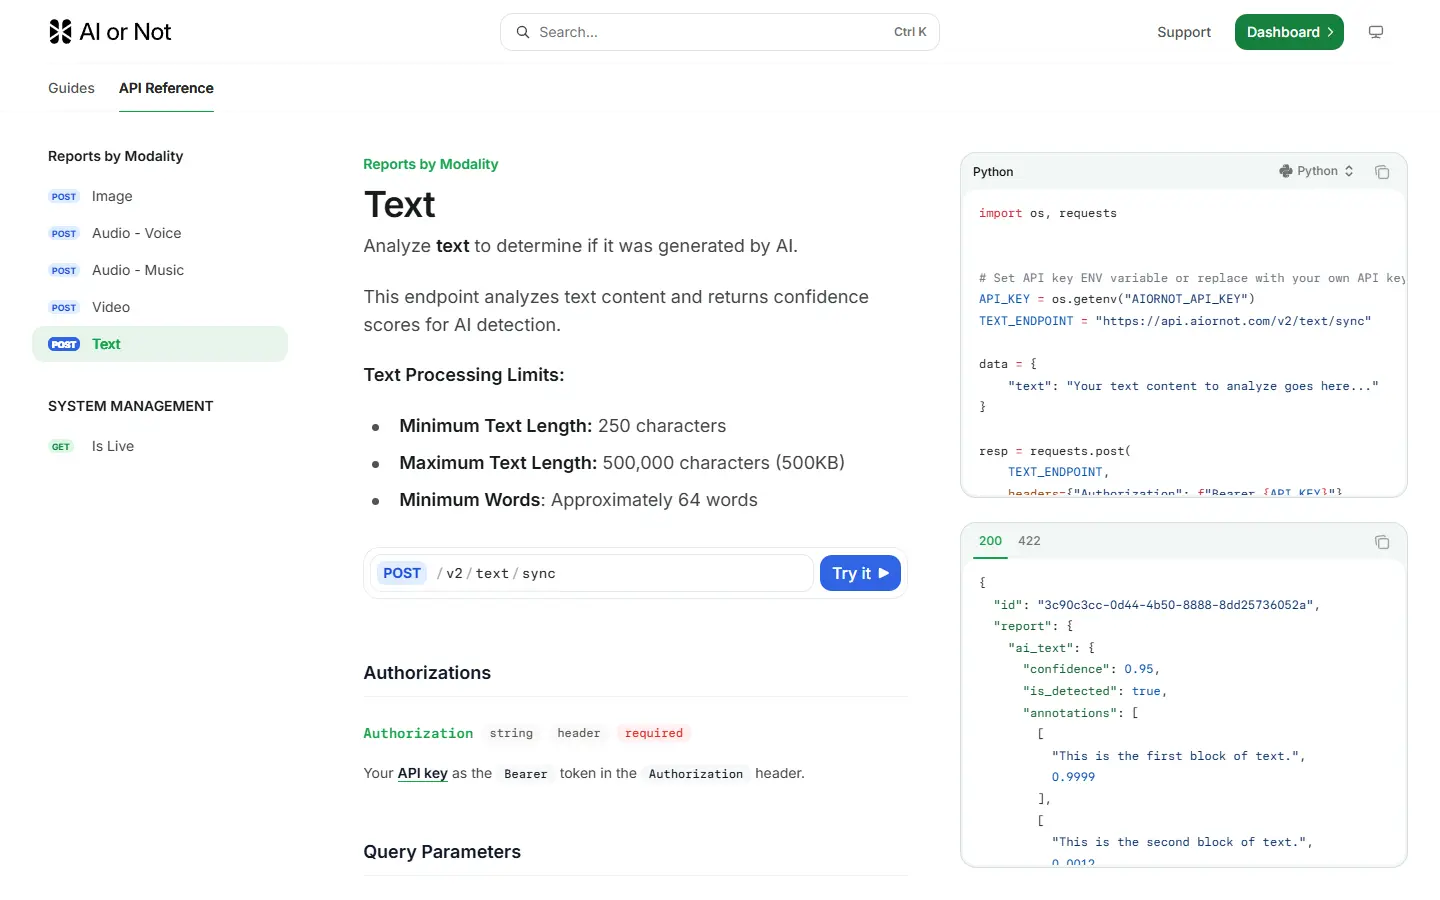Click the Query Parameters heading
This screenshot has width=1440, height=900.
coord(442,852)
